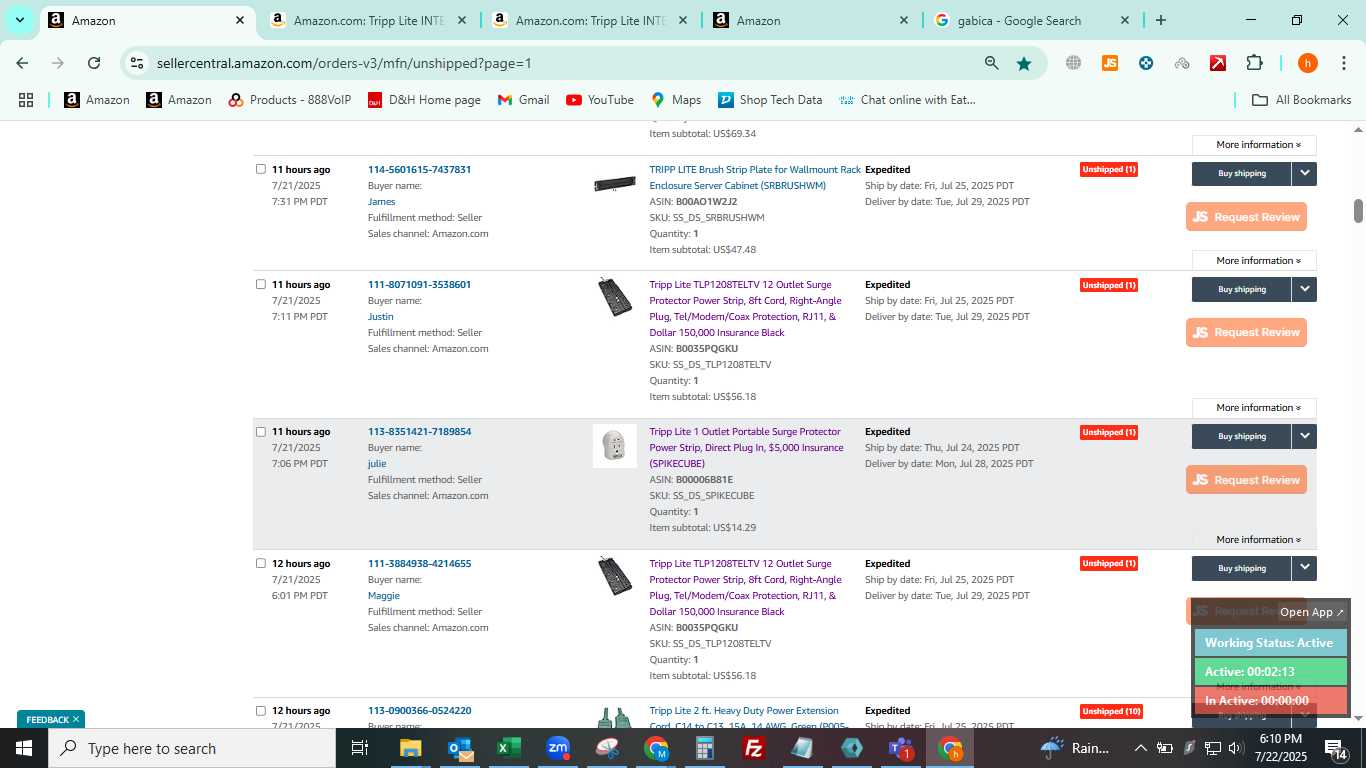Select checkbox for order 113-8351421-7189854
The image size is (1366, 768).
[261, 432]
